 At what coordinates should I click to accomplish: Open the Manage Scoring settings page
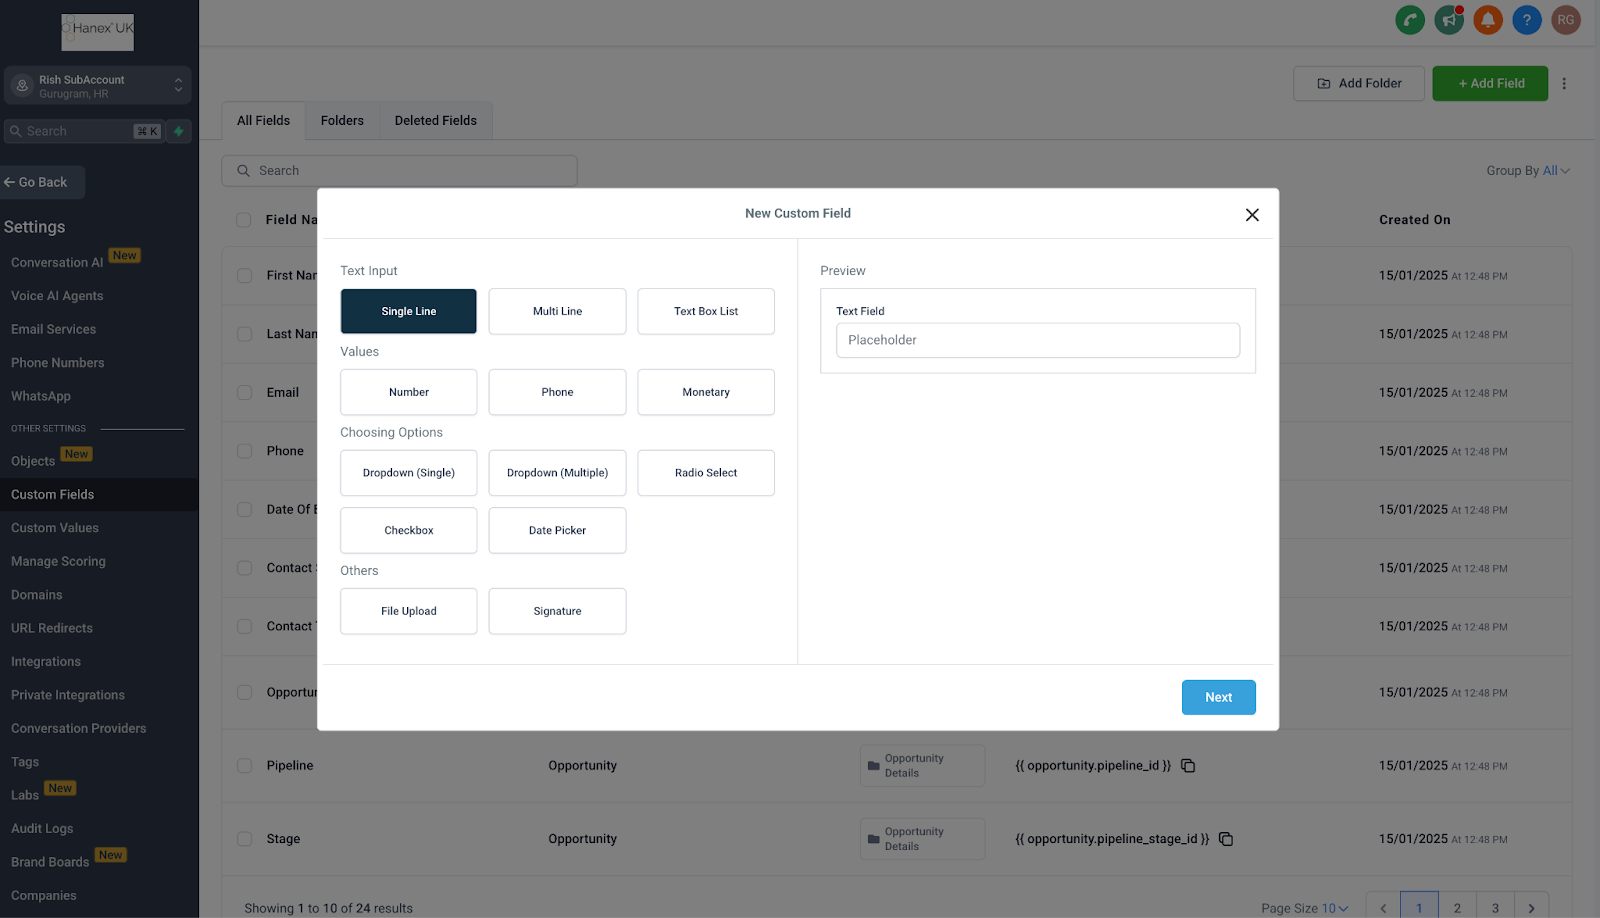click(58, 562)
